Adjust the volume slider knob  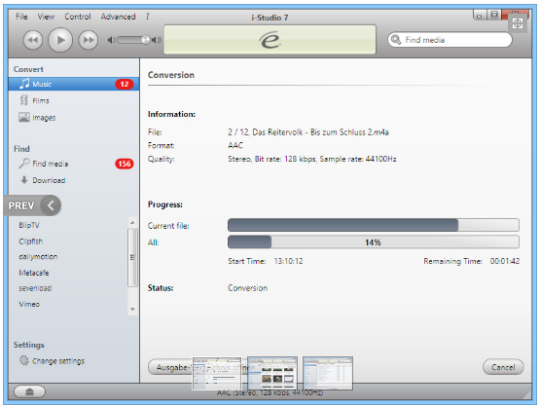(x=146, y=40)
